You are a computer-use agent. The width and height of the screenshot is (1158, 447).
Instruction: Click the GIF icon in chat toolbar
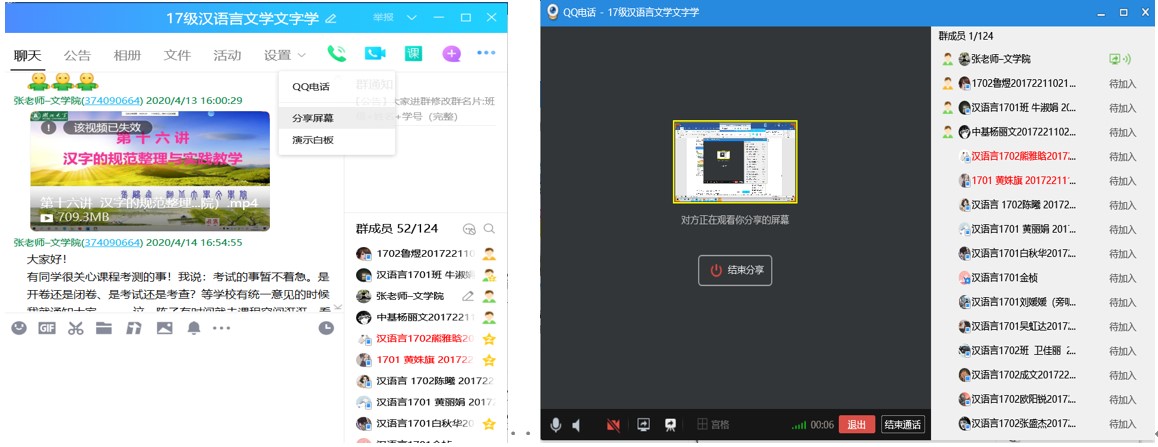point(46,328)
